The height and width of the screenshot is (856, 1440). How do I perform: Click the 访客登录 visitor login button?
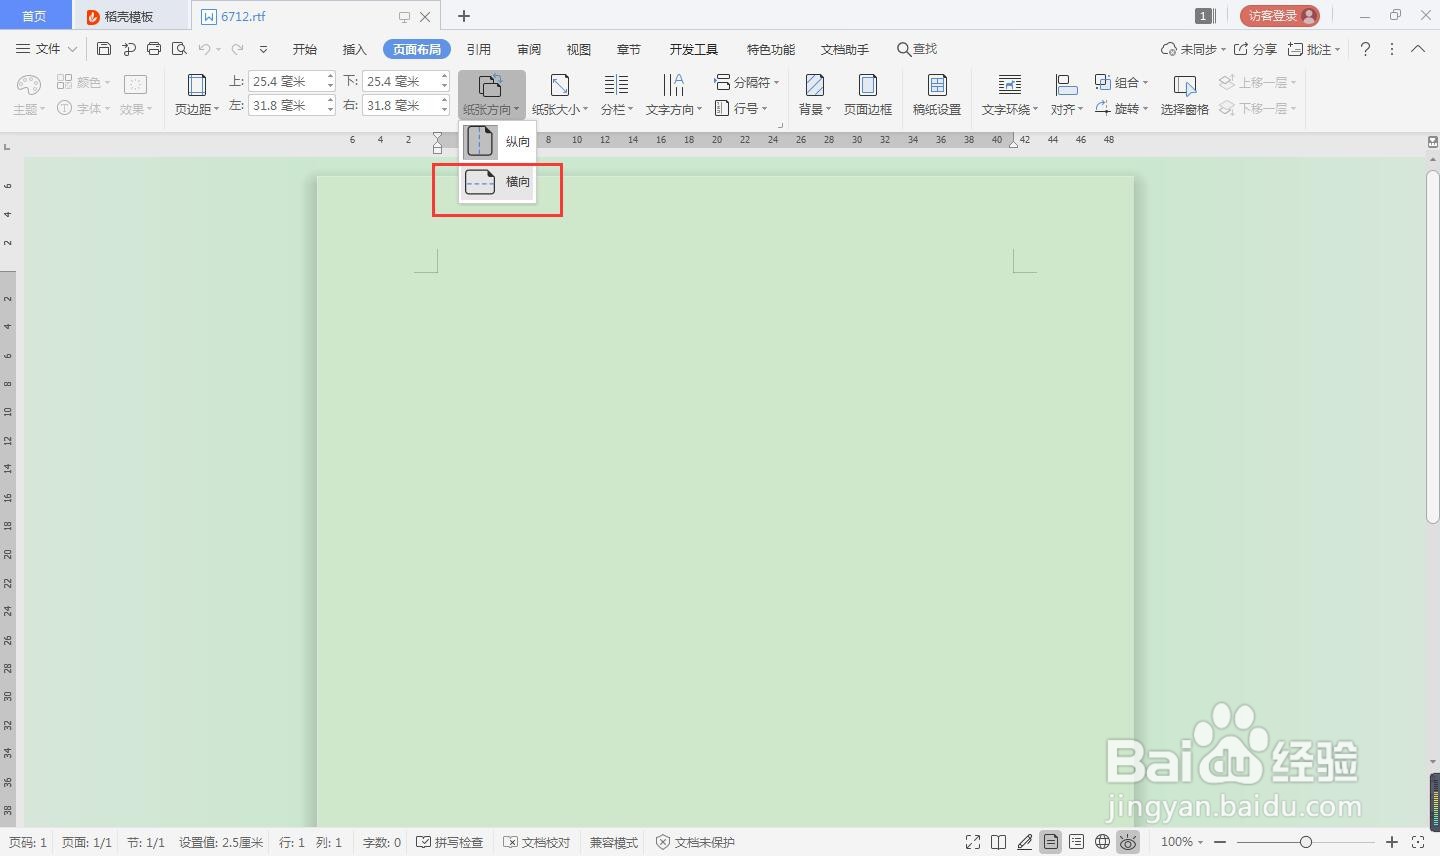click(1279, 15)
